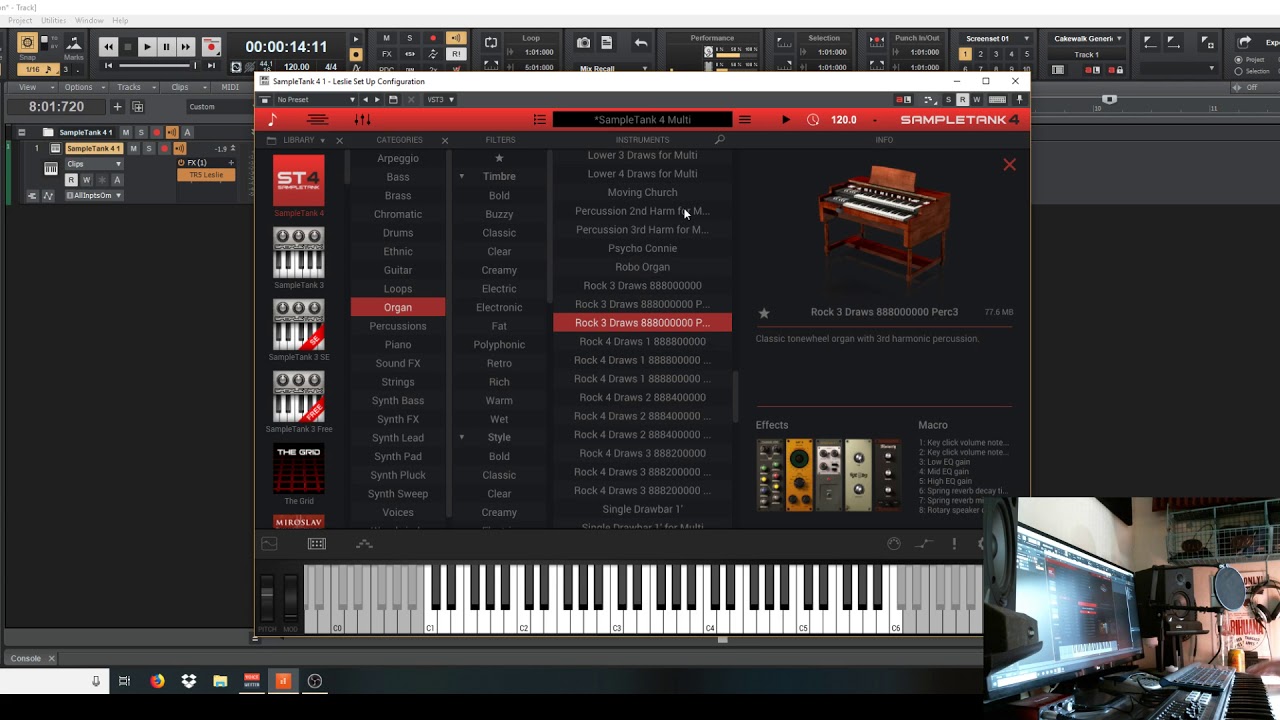
Task: Toggle plugin window R automation read button
Action: 962,100
